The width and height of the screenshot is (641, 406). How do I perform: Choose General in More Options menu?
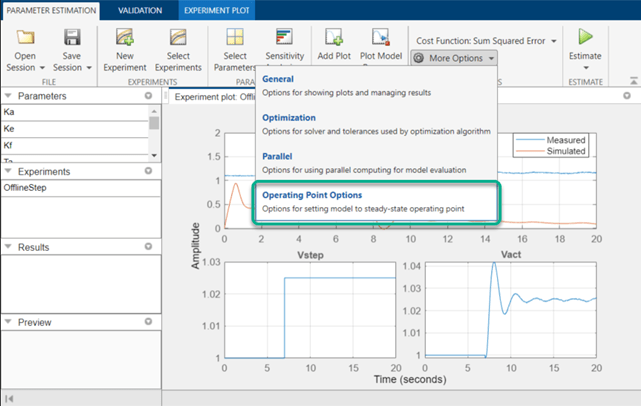click(376, 85)
